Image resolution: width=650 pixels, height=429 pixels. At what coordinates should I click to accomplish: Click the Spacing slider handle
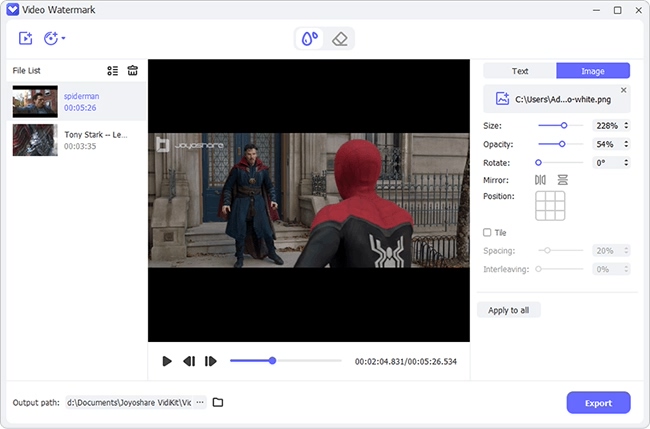[x=547, y=250]
